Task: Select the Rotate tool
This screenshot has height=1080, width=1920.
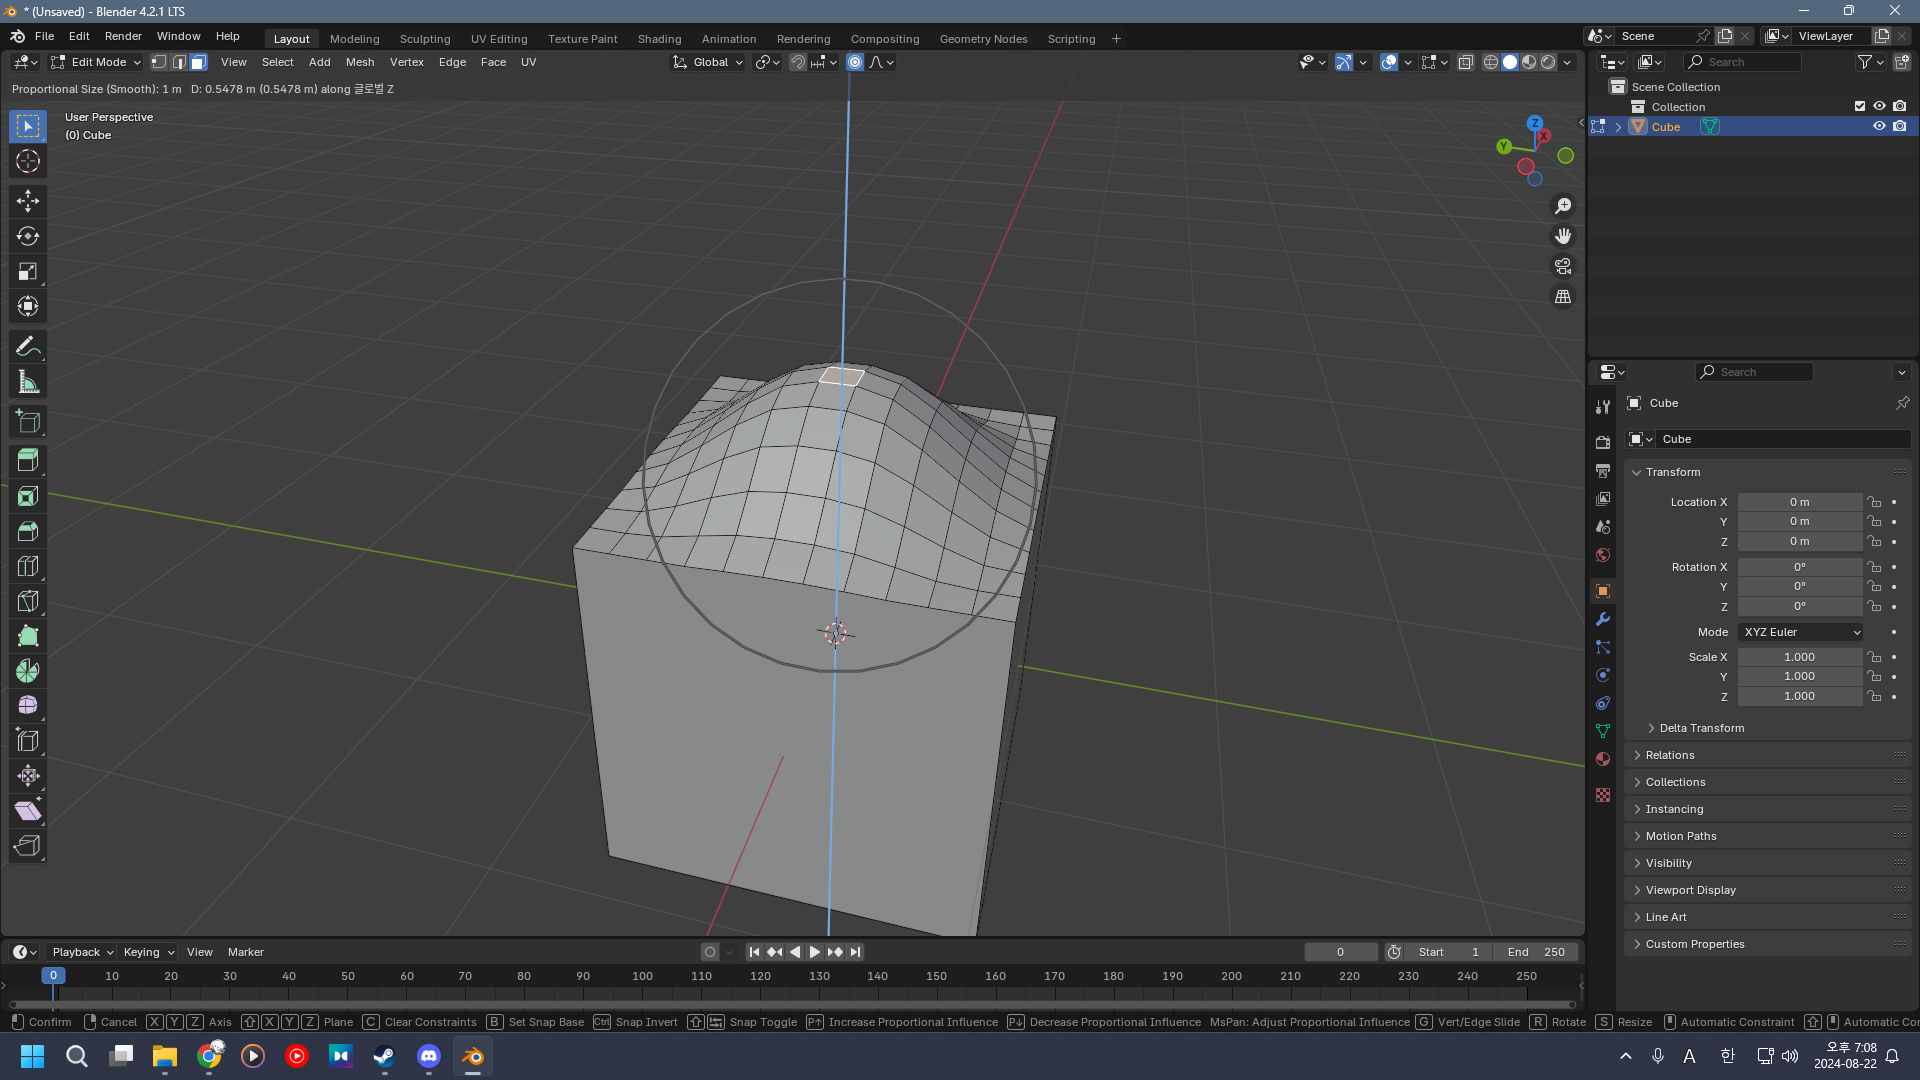Action: coord(28,236)
